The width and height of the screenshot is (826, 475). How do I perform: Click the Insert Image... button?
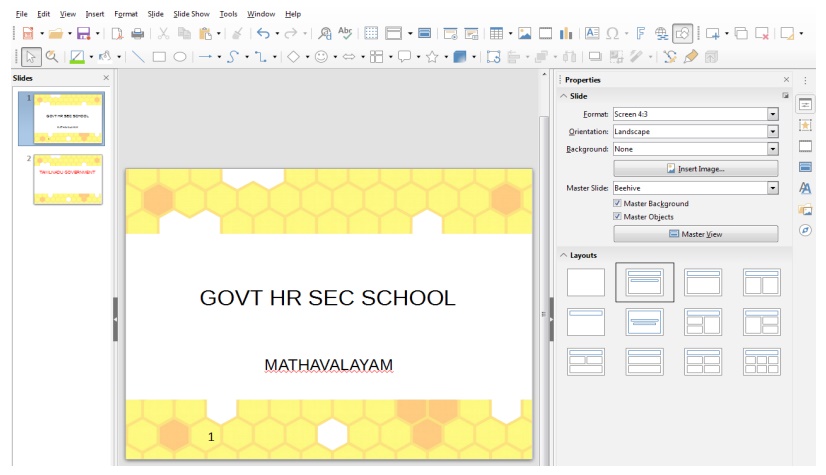pos(695,169)
